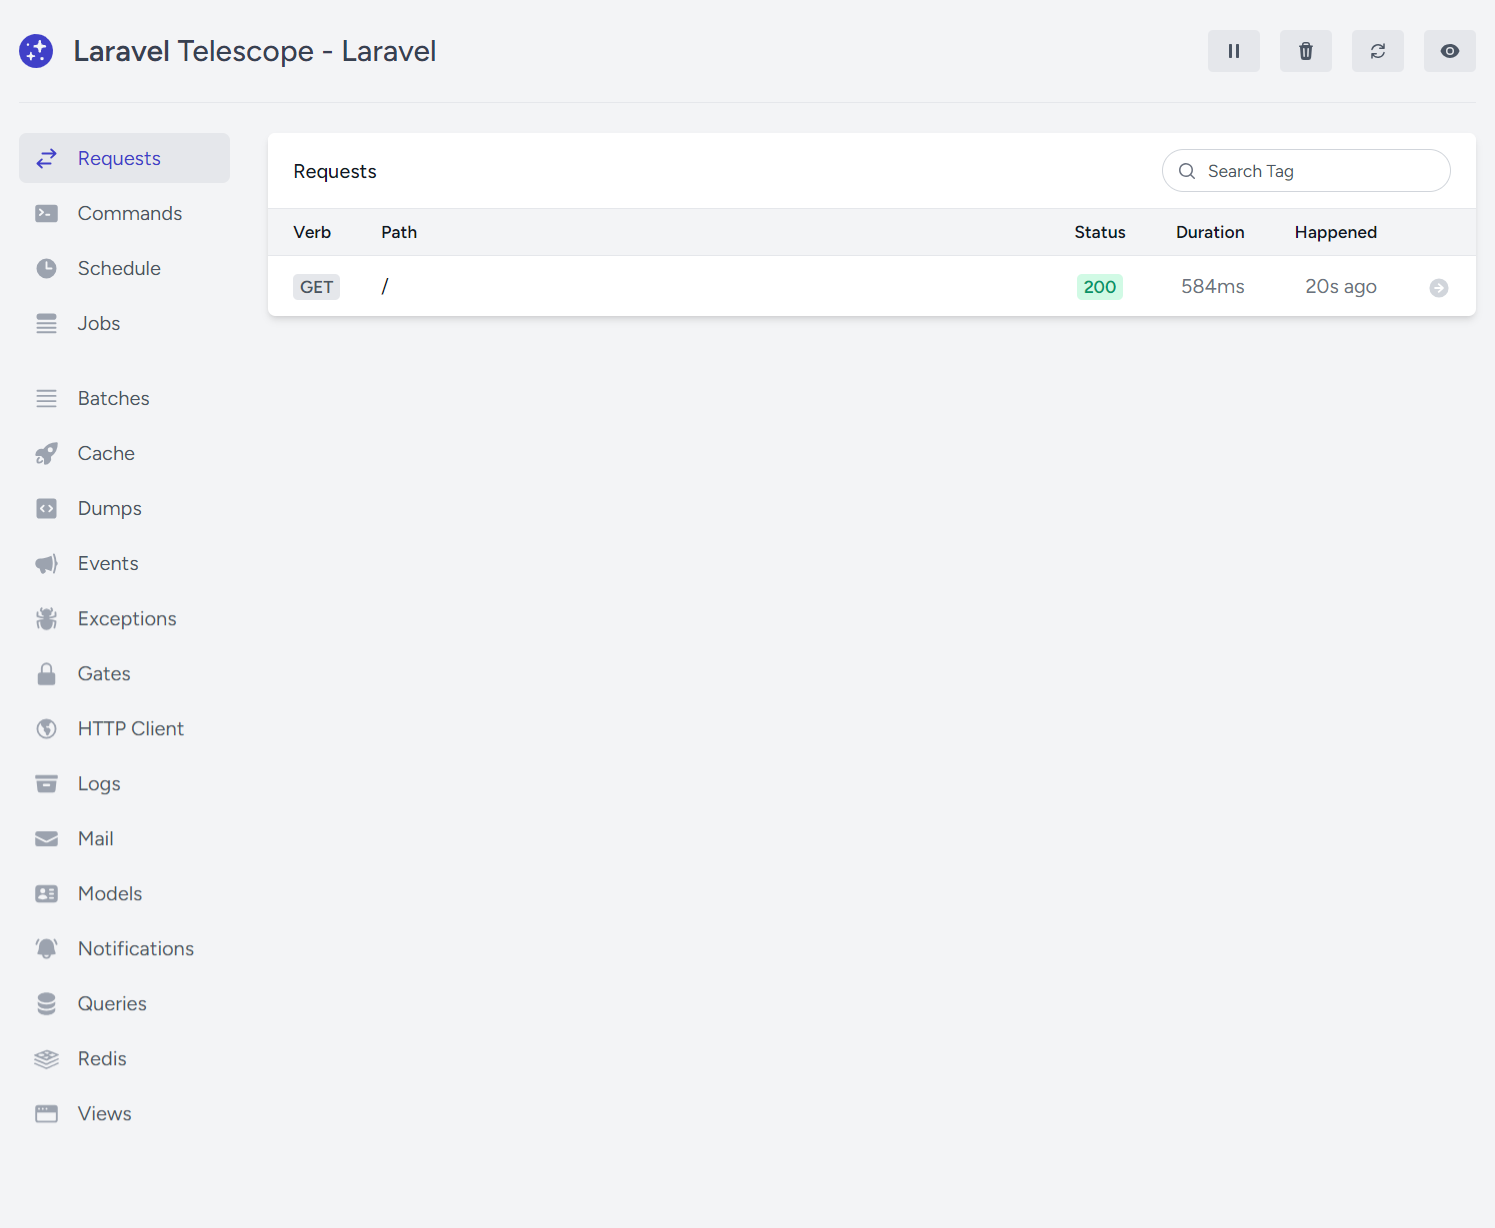The image size is (1495, 1228).
Task: Open the Cache section
Action: [106, 453]
